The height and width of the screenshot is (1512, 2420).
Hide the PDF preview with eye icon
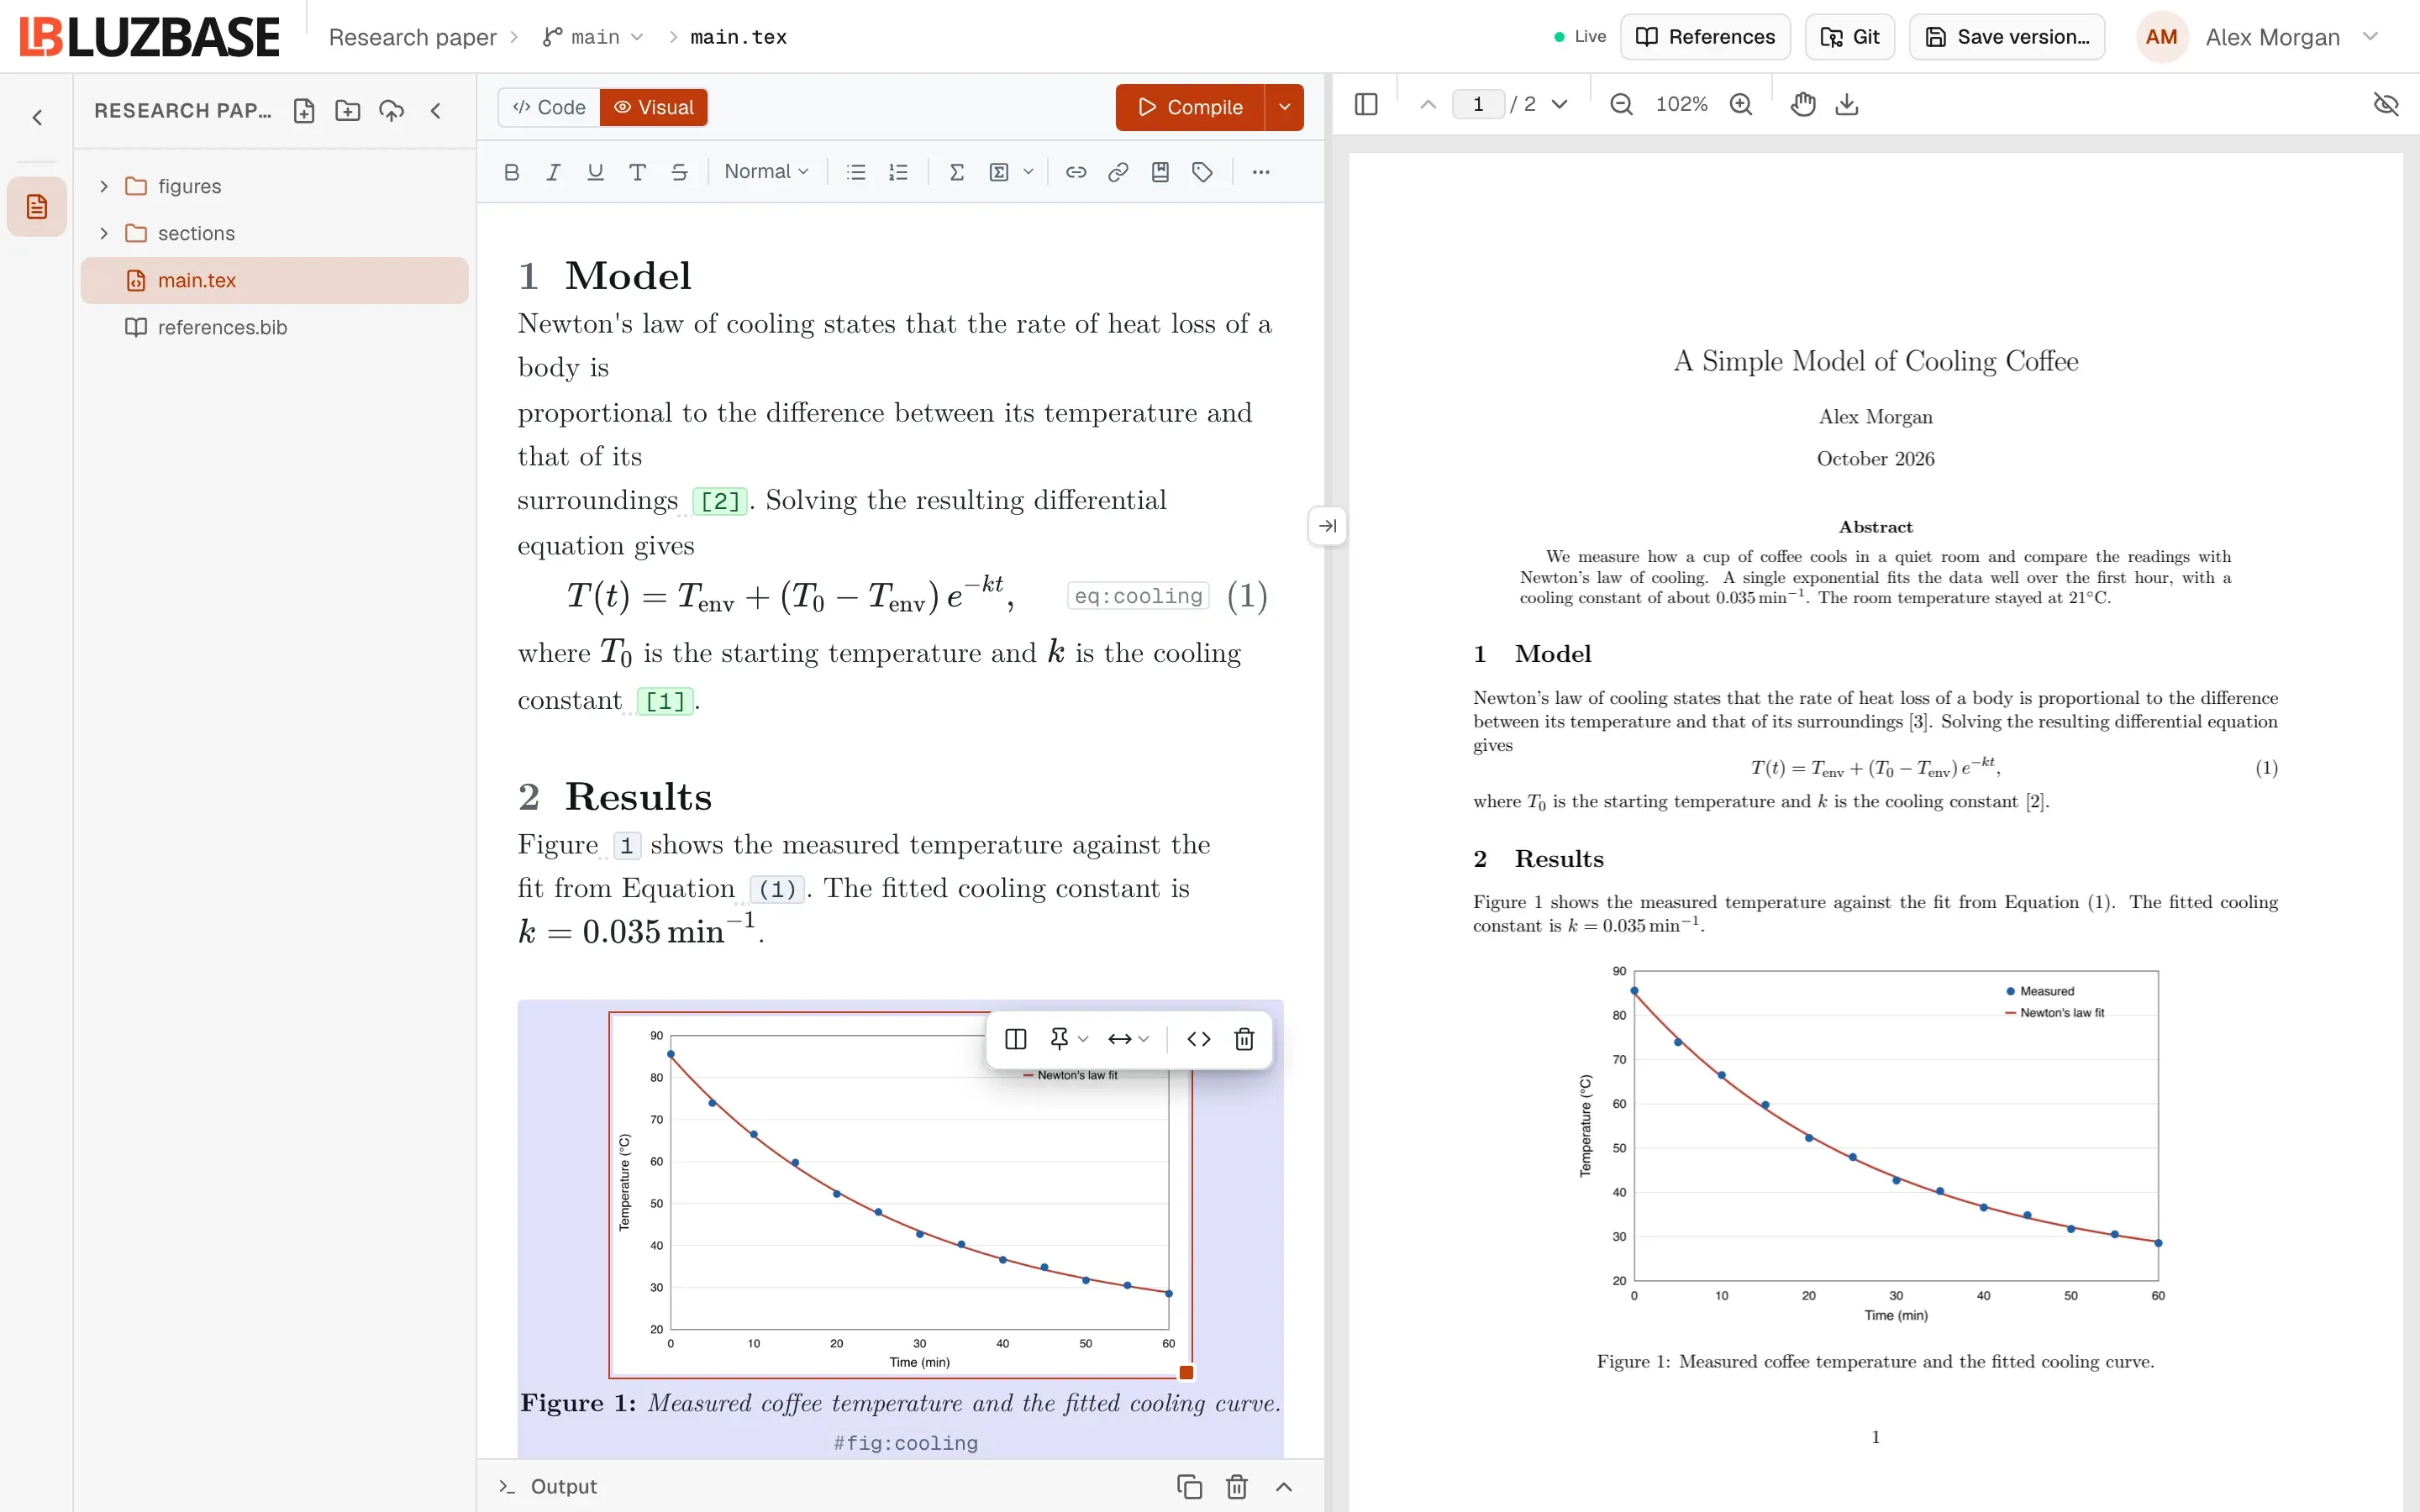tap(2386, 104)
